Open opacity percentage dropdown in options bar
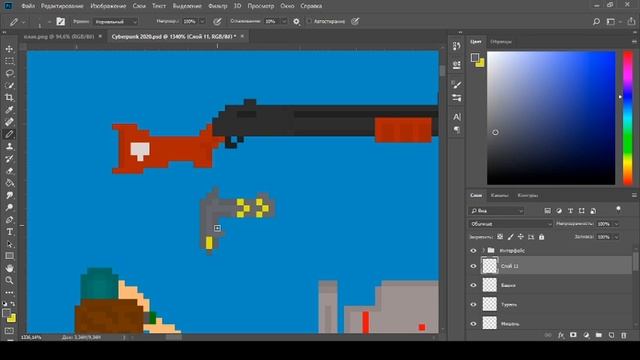 pos(202,21)
